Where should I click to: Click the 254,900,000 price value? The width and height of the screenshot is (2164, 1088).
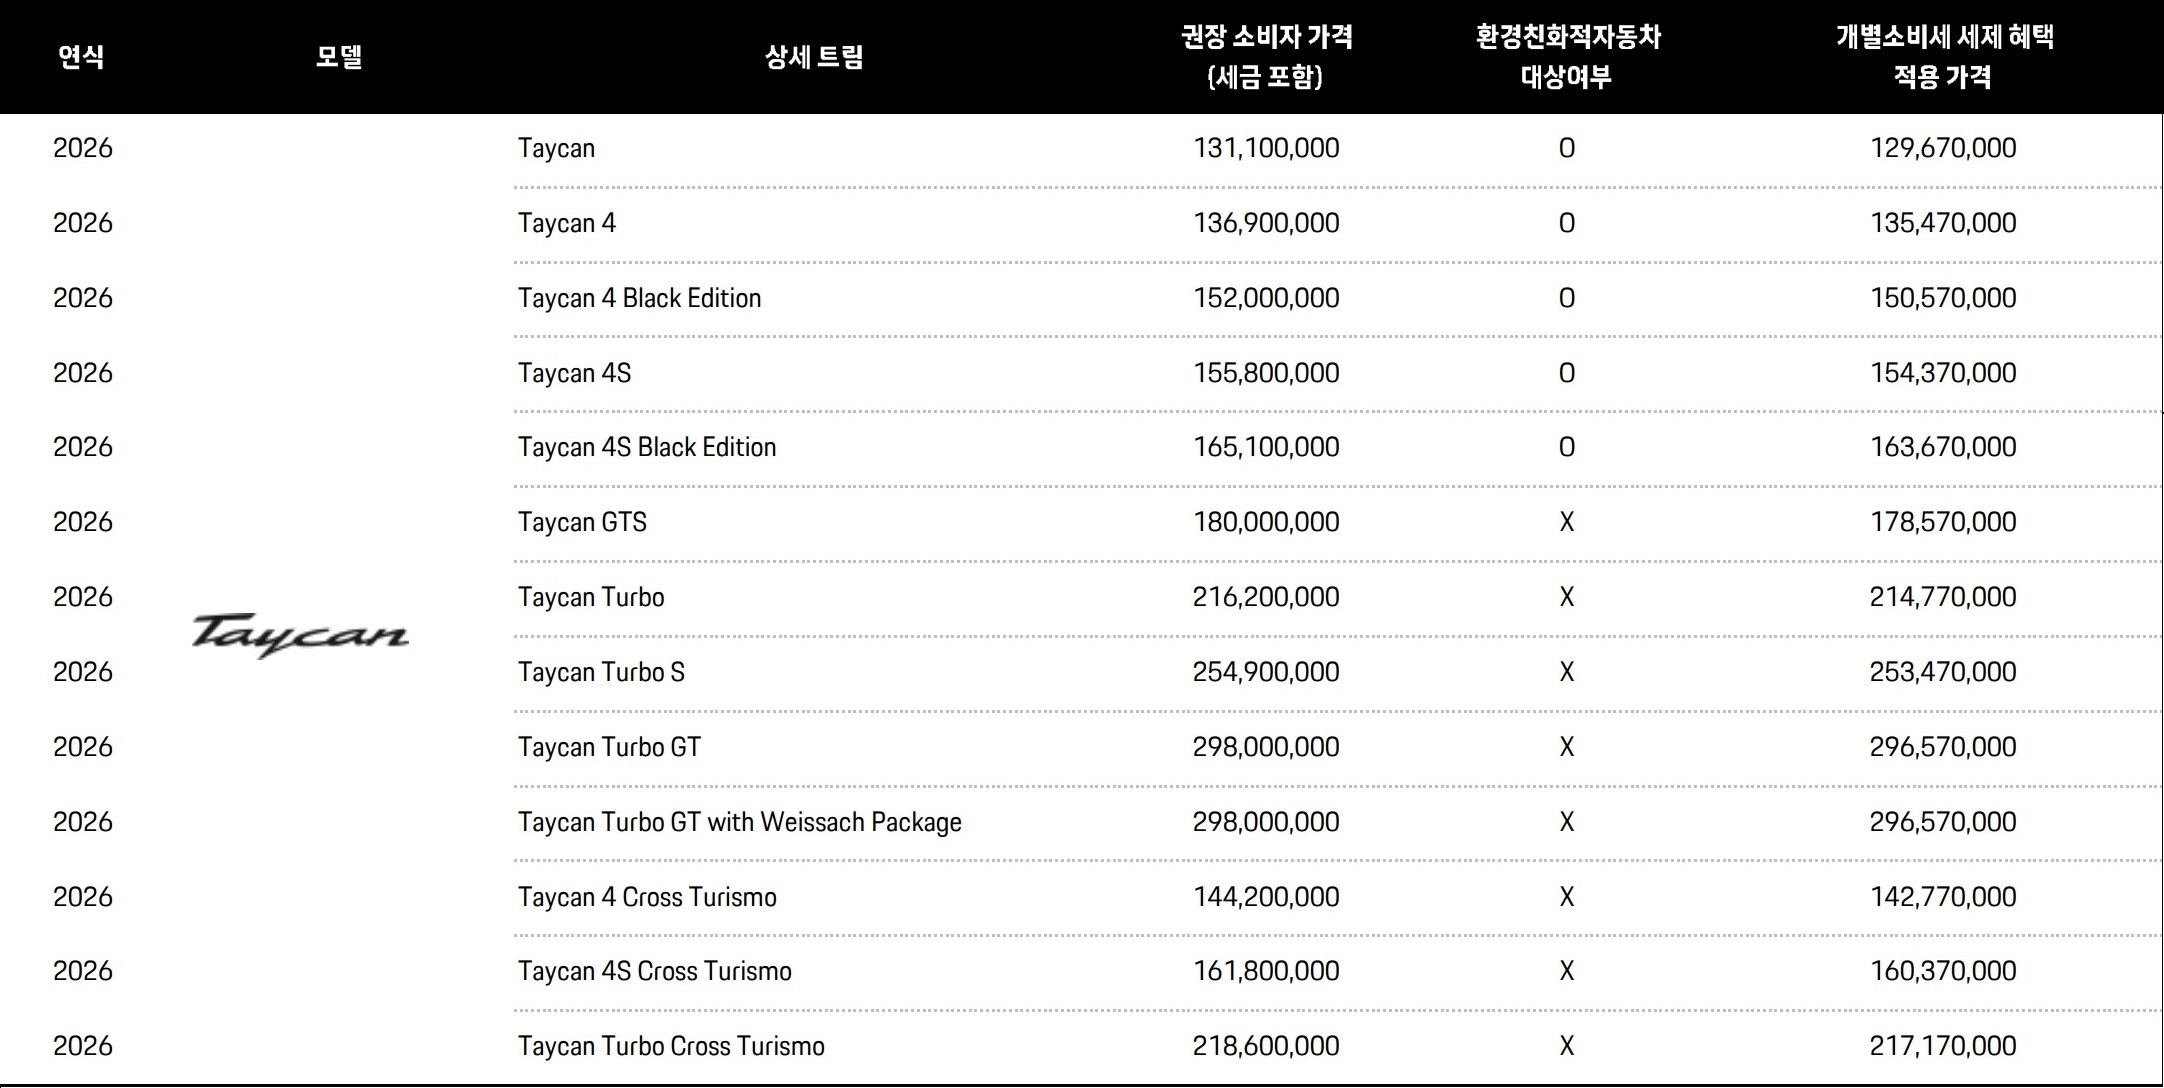tap(1266, 672)
